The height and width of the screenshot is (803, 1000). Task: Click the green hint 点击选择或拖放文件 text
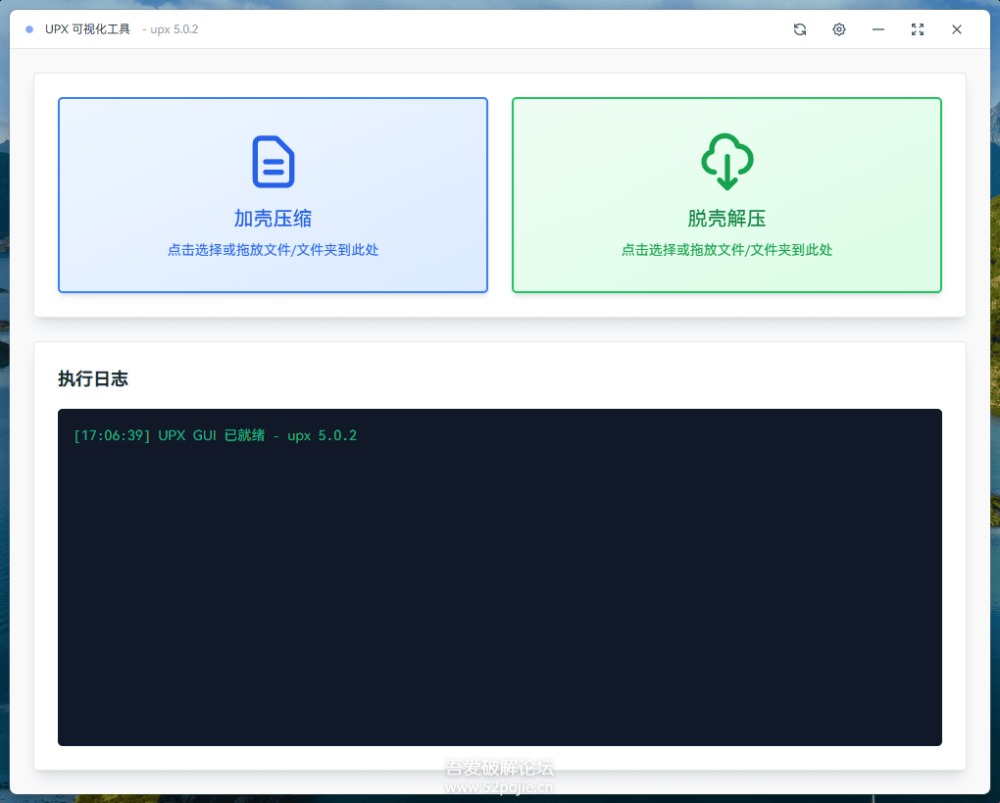(727, 250)
